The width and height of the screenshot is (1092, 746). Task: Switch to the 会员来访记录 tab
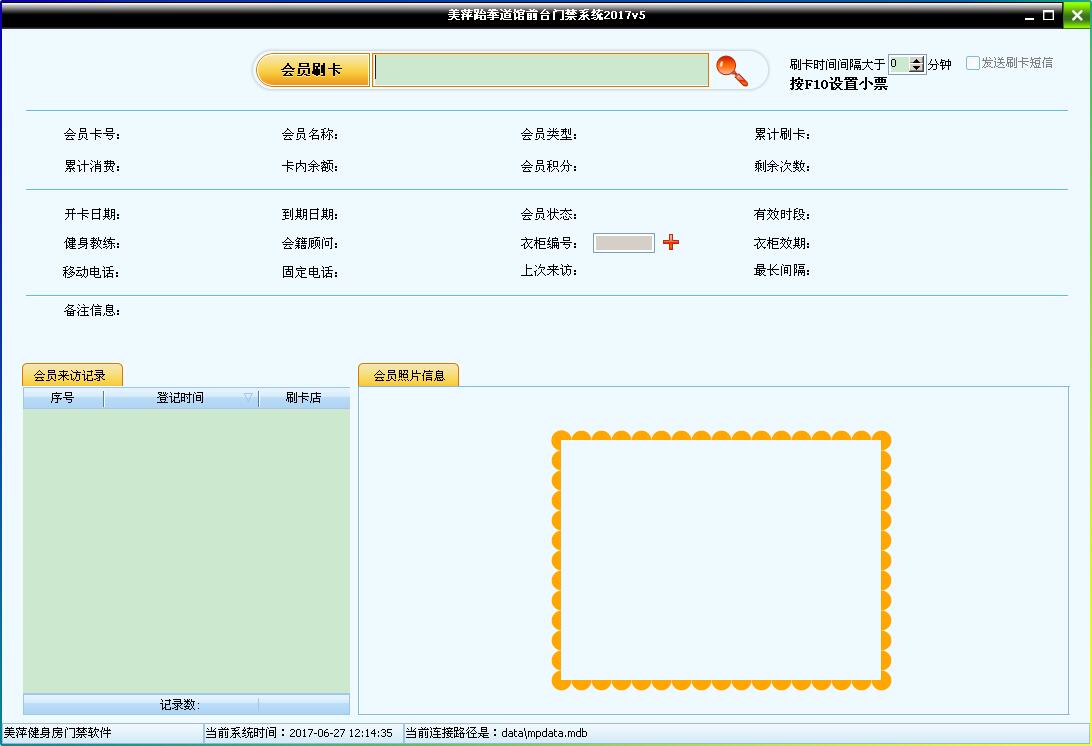[x=70, y=373]
